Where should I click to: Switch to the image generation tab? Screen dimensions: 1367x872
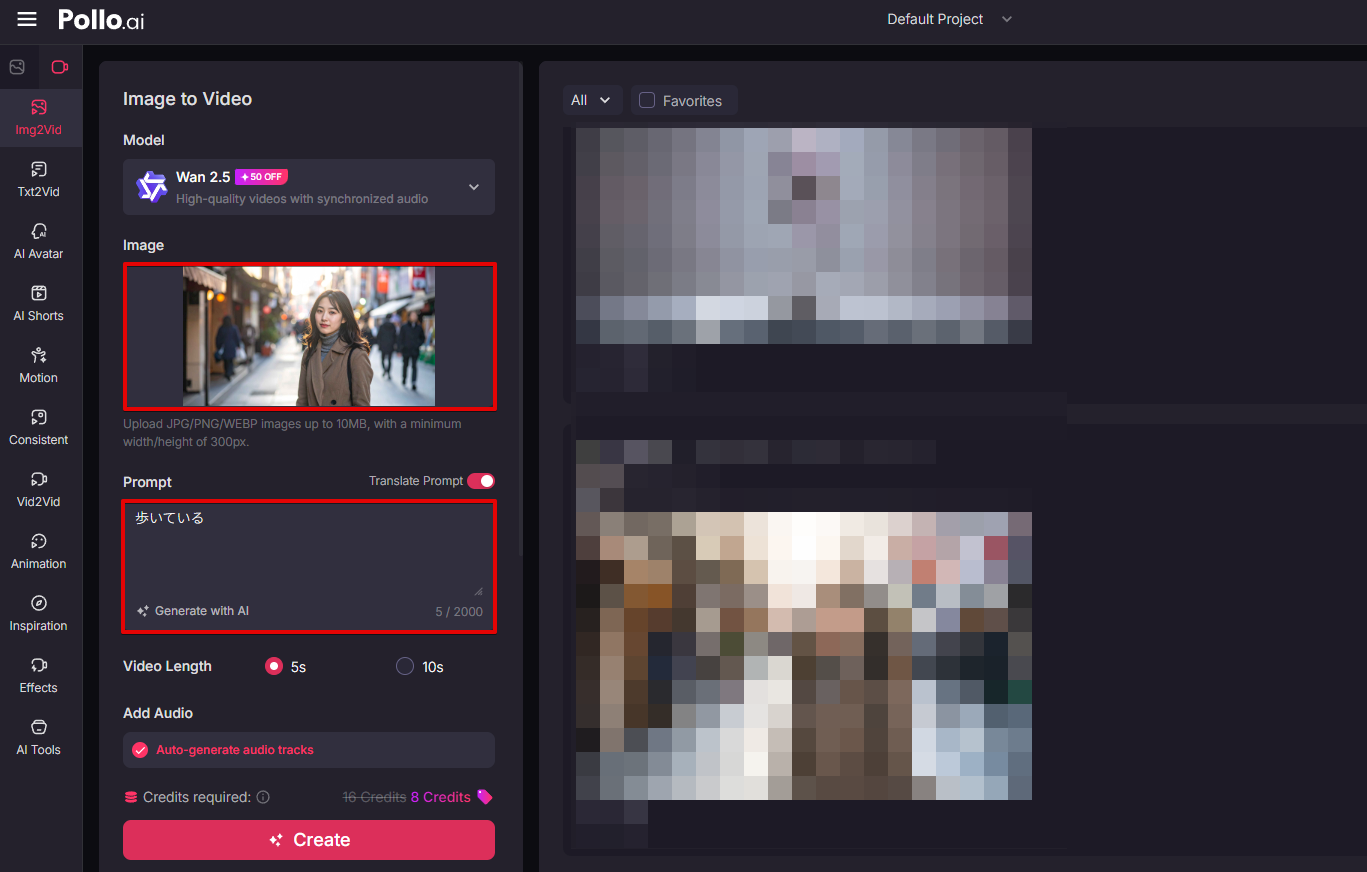click(17, 67)
